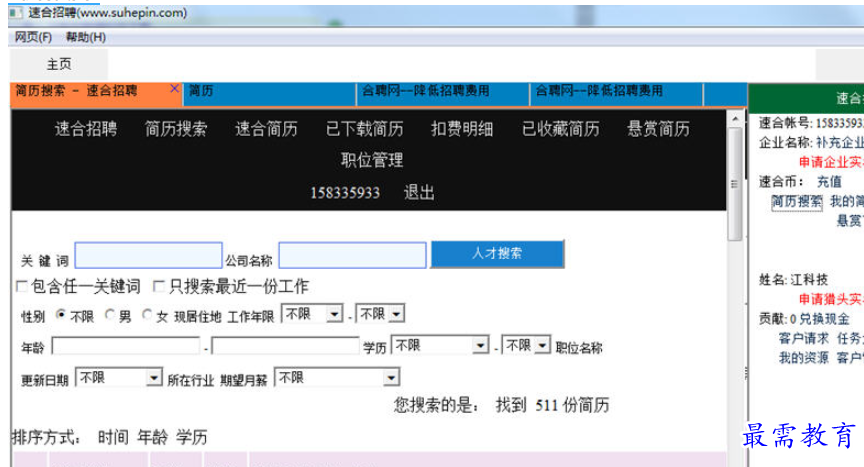
Task: Open 已下载简历 navigation link
Action: click(x=364, y=129)
